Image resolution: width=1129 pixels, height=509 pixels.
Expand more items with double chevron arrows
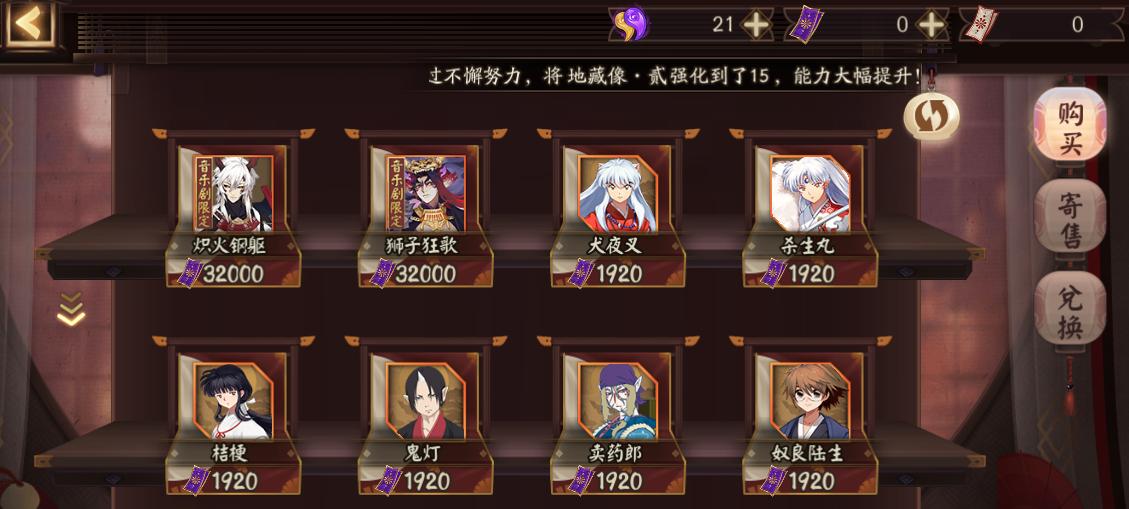click(71, 309)
